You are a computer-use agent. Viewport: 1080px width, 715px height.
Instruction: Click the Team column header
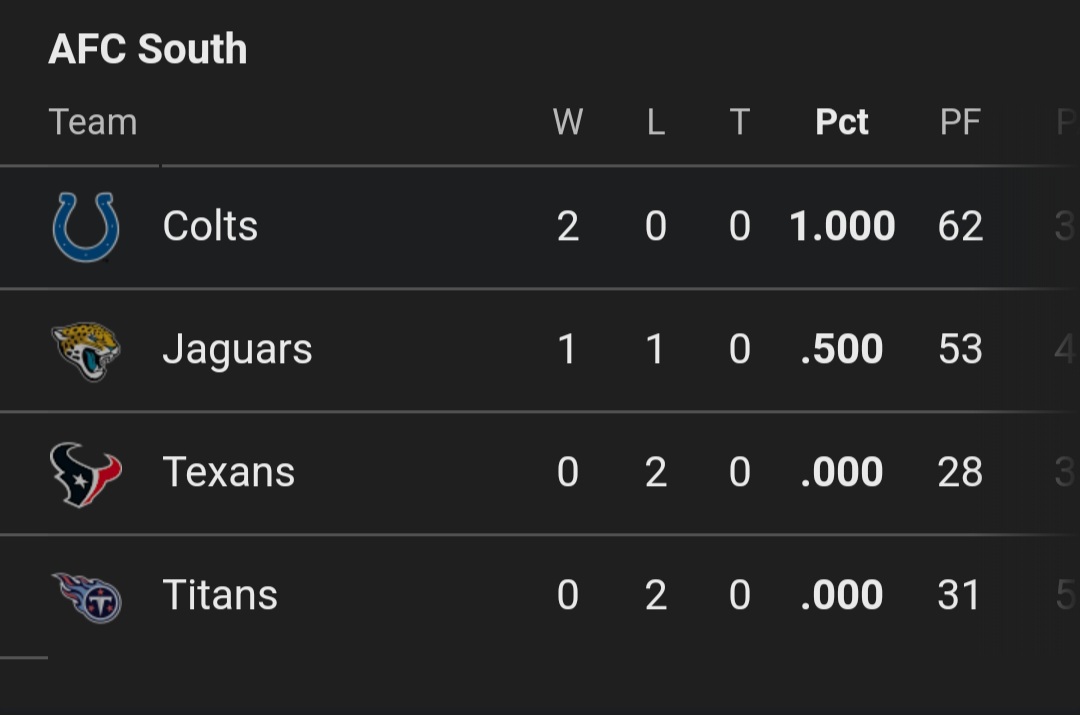pos(93,122)
